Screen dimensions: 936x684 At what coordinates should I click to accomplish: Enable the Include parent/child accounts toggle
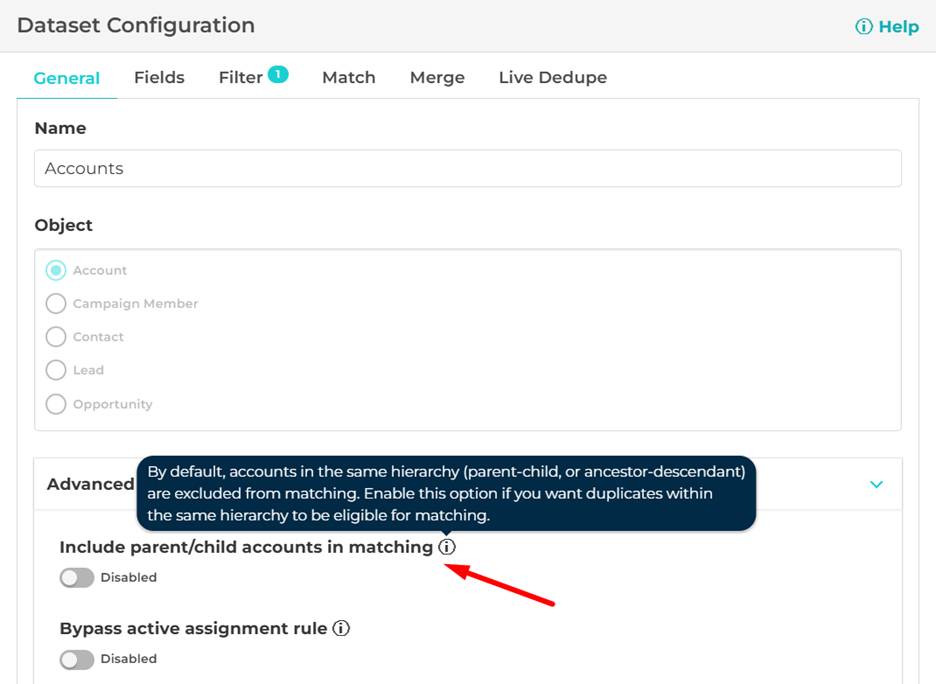(x=75, y=577)
